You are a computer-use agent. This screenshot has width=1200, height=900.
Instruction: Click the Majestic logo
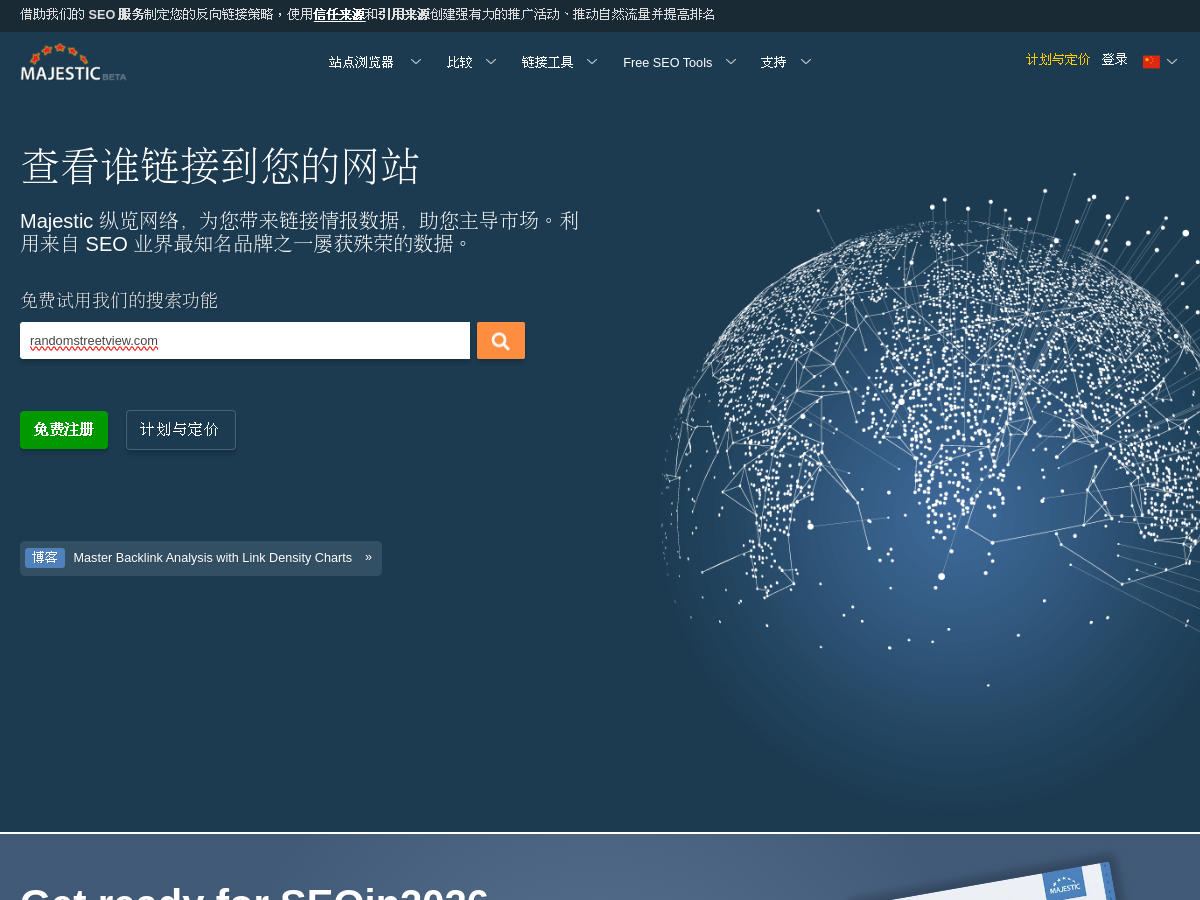pyautogui.click(x=73, y=62)
